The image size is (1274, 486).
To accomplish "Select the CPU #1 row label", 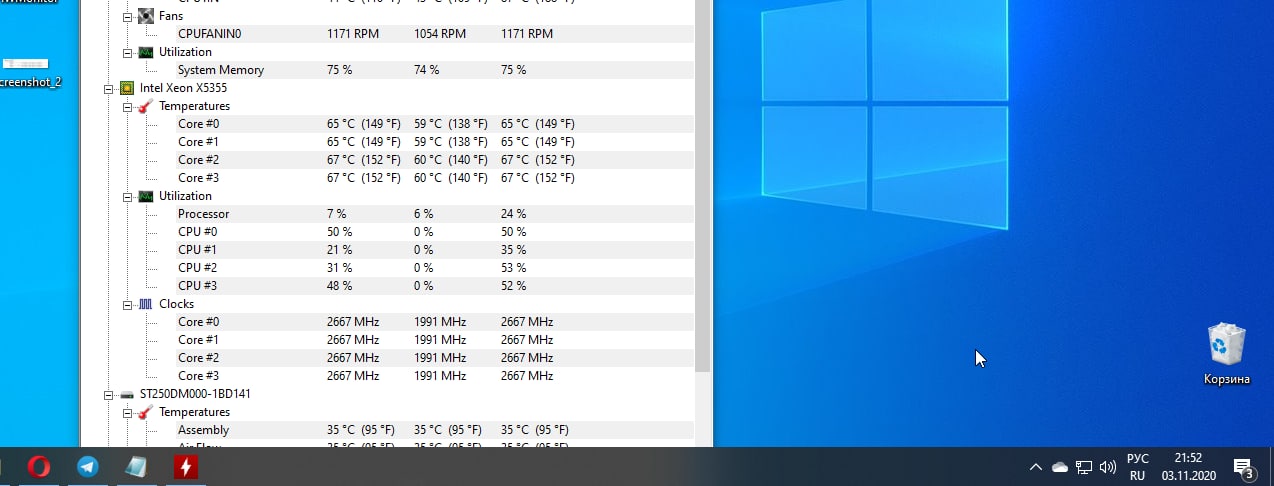I will pyautogui.click(x=197, y=250).
